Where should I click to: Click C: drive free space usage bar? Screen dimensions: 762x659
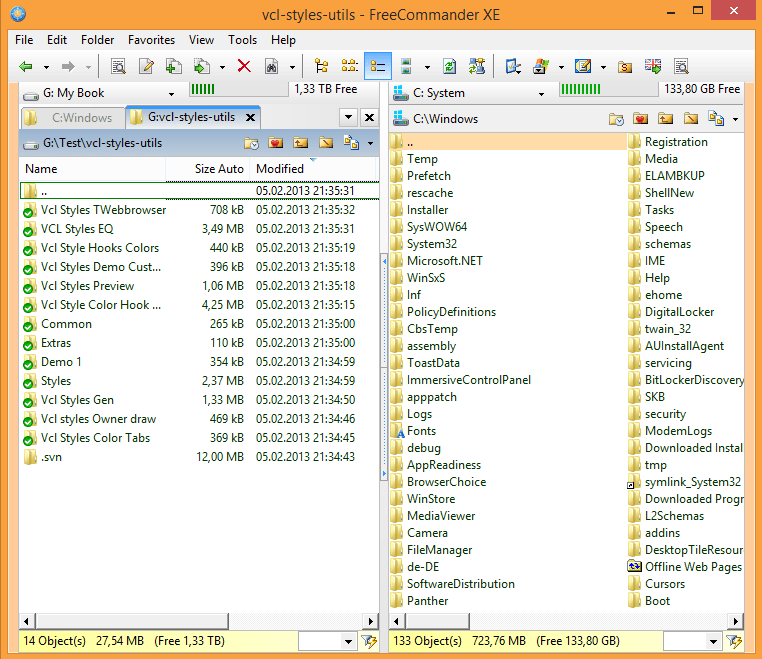[x=609, y=89]
